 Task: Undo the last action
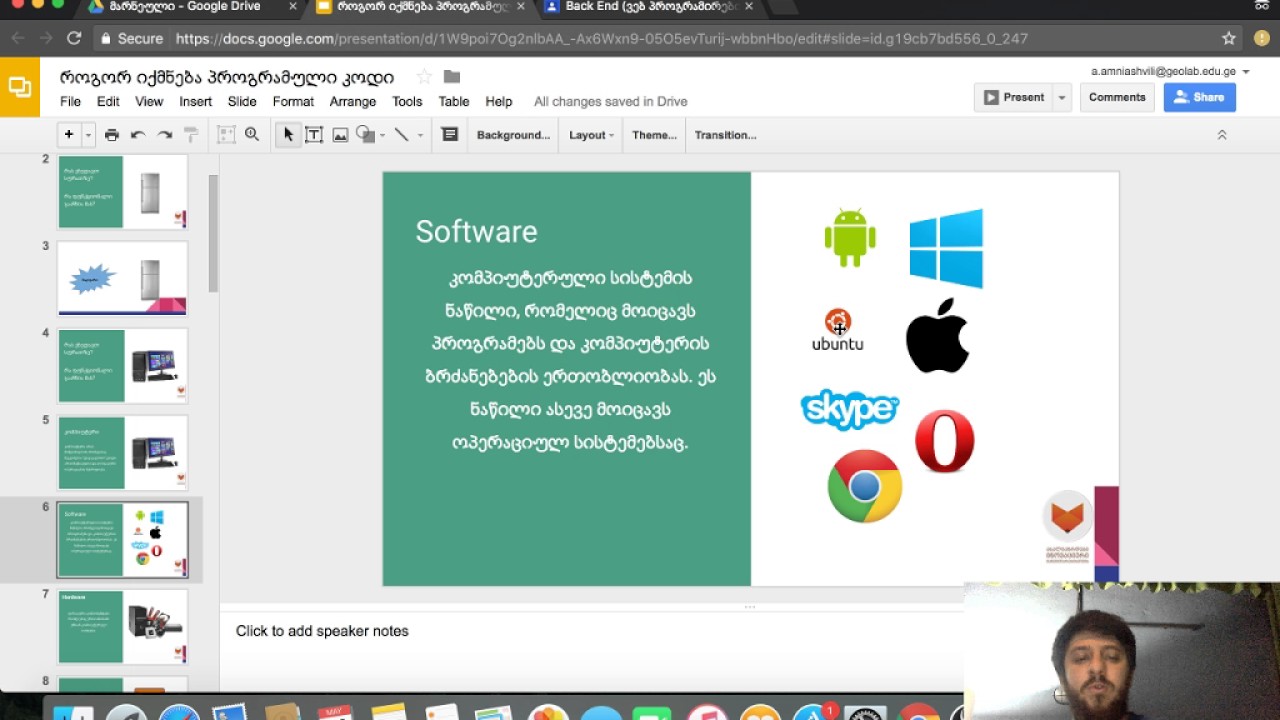pos(138,135)
